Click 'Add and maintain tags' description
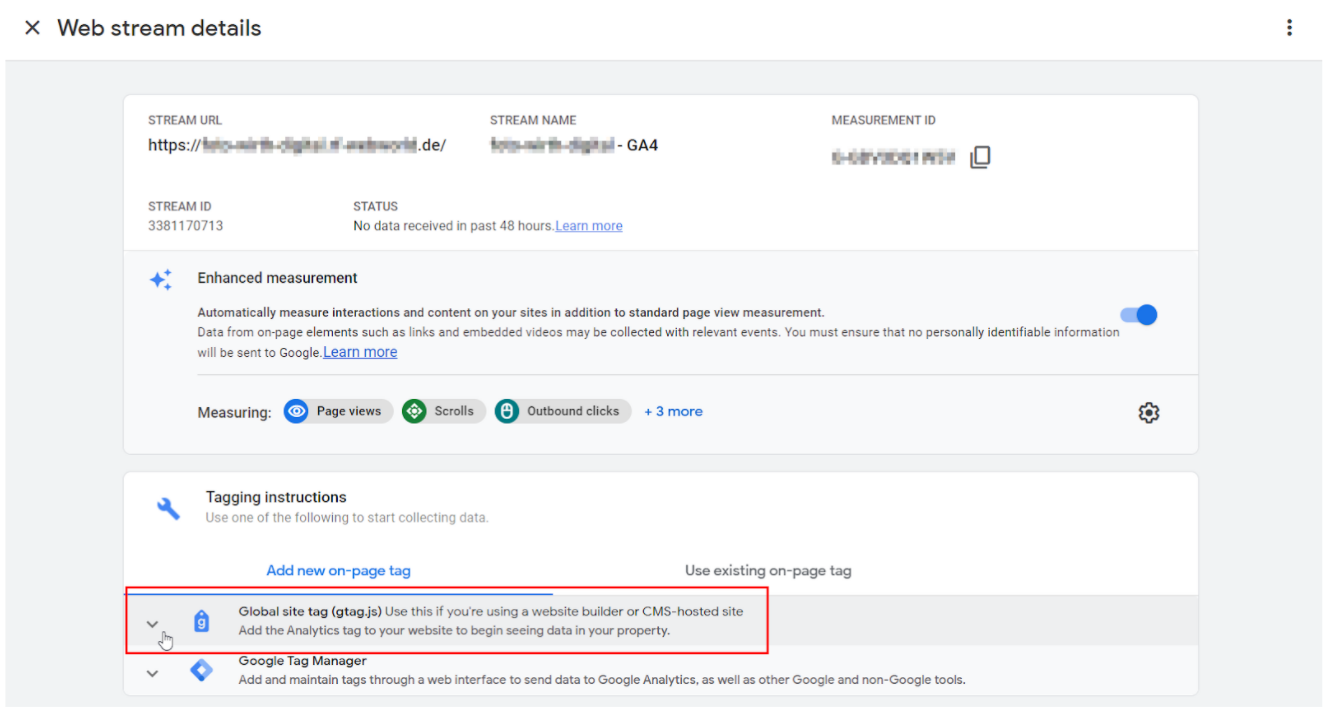1328x718 pixels. 602,680
